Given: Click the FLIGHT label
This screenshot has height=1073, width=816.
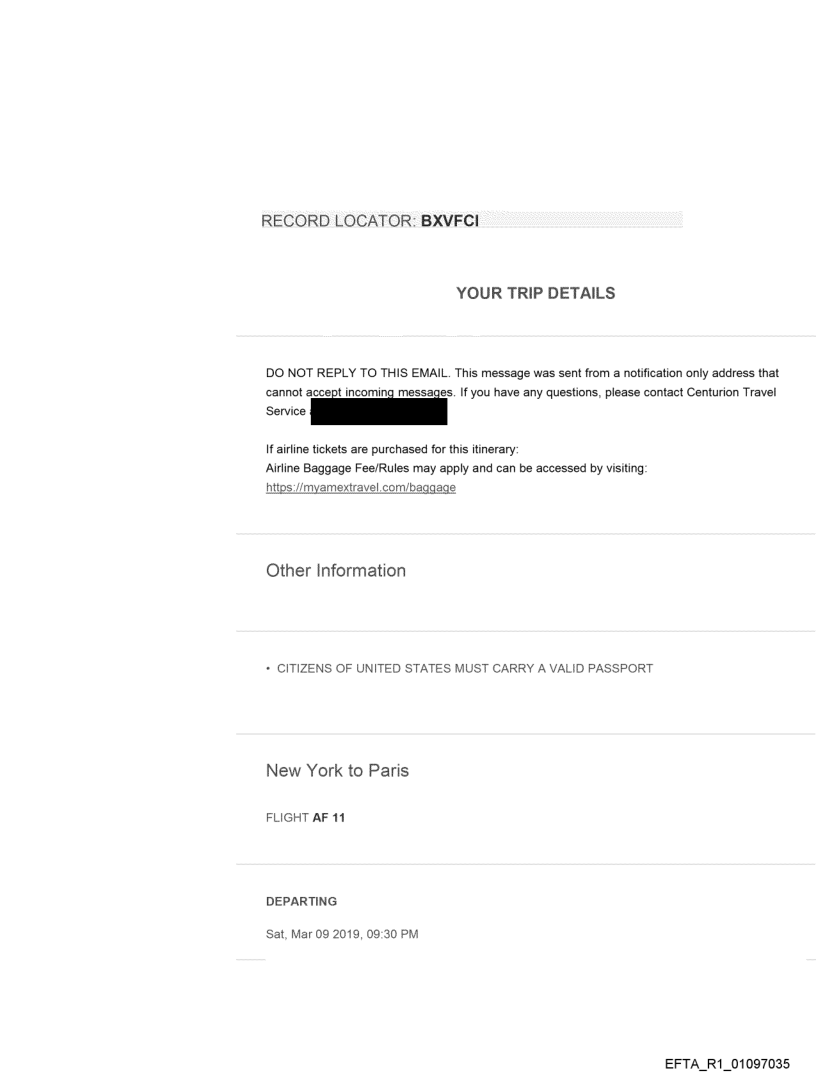Looking at the screenshot, I should click(x=287, y=817).
